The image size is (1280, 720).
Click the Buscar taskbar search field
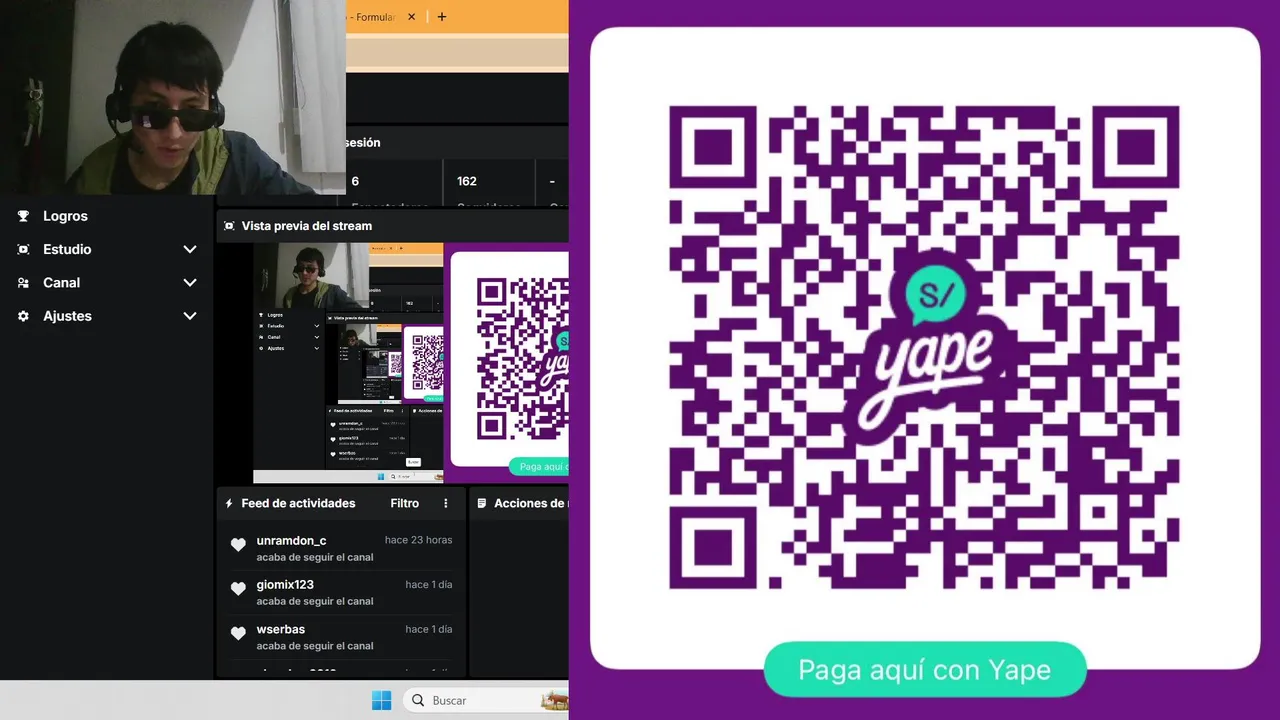coord(486,700)
